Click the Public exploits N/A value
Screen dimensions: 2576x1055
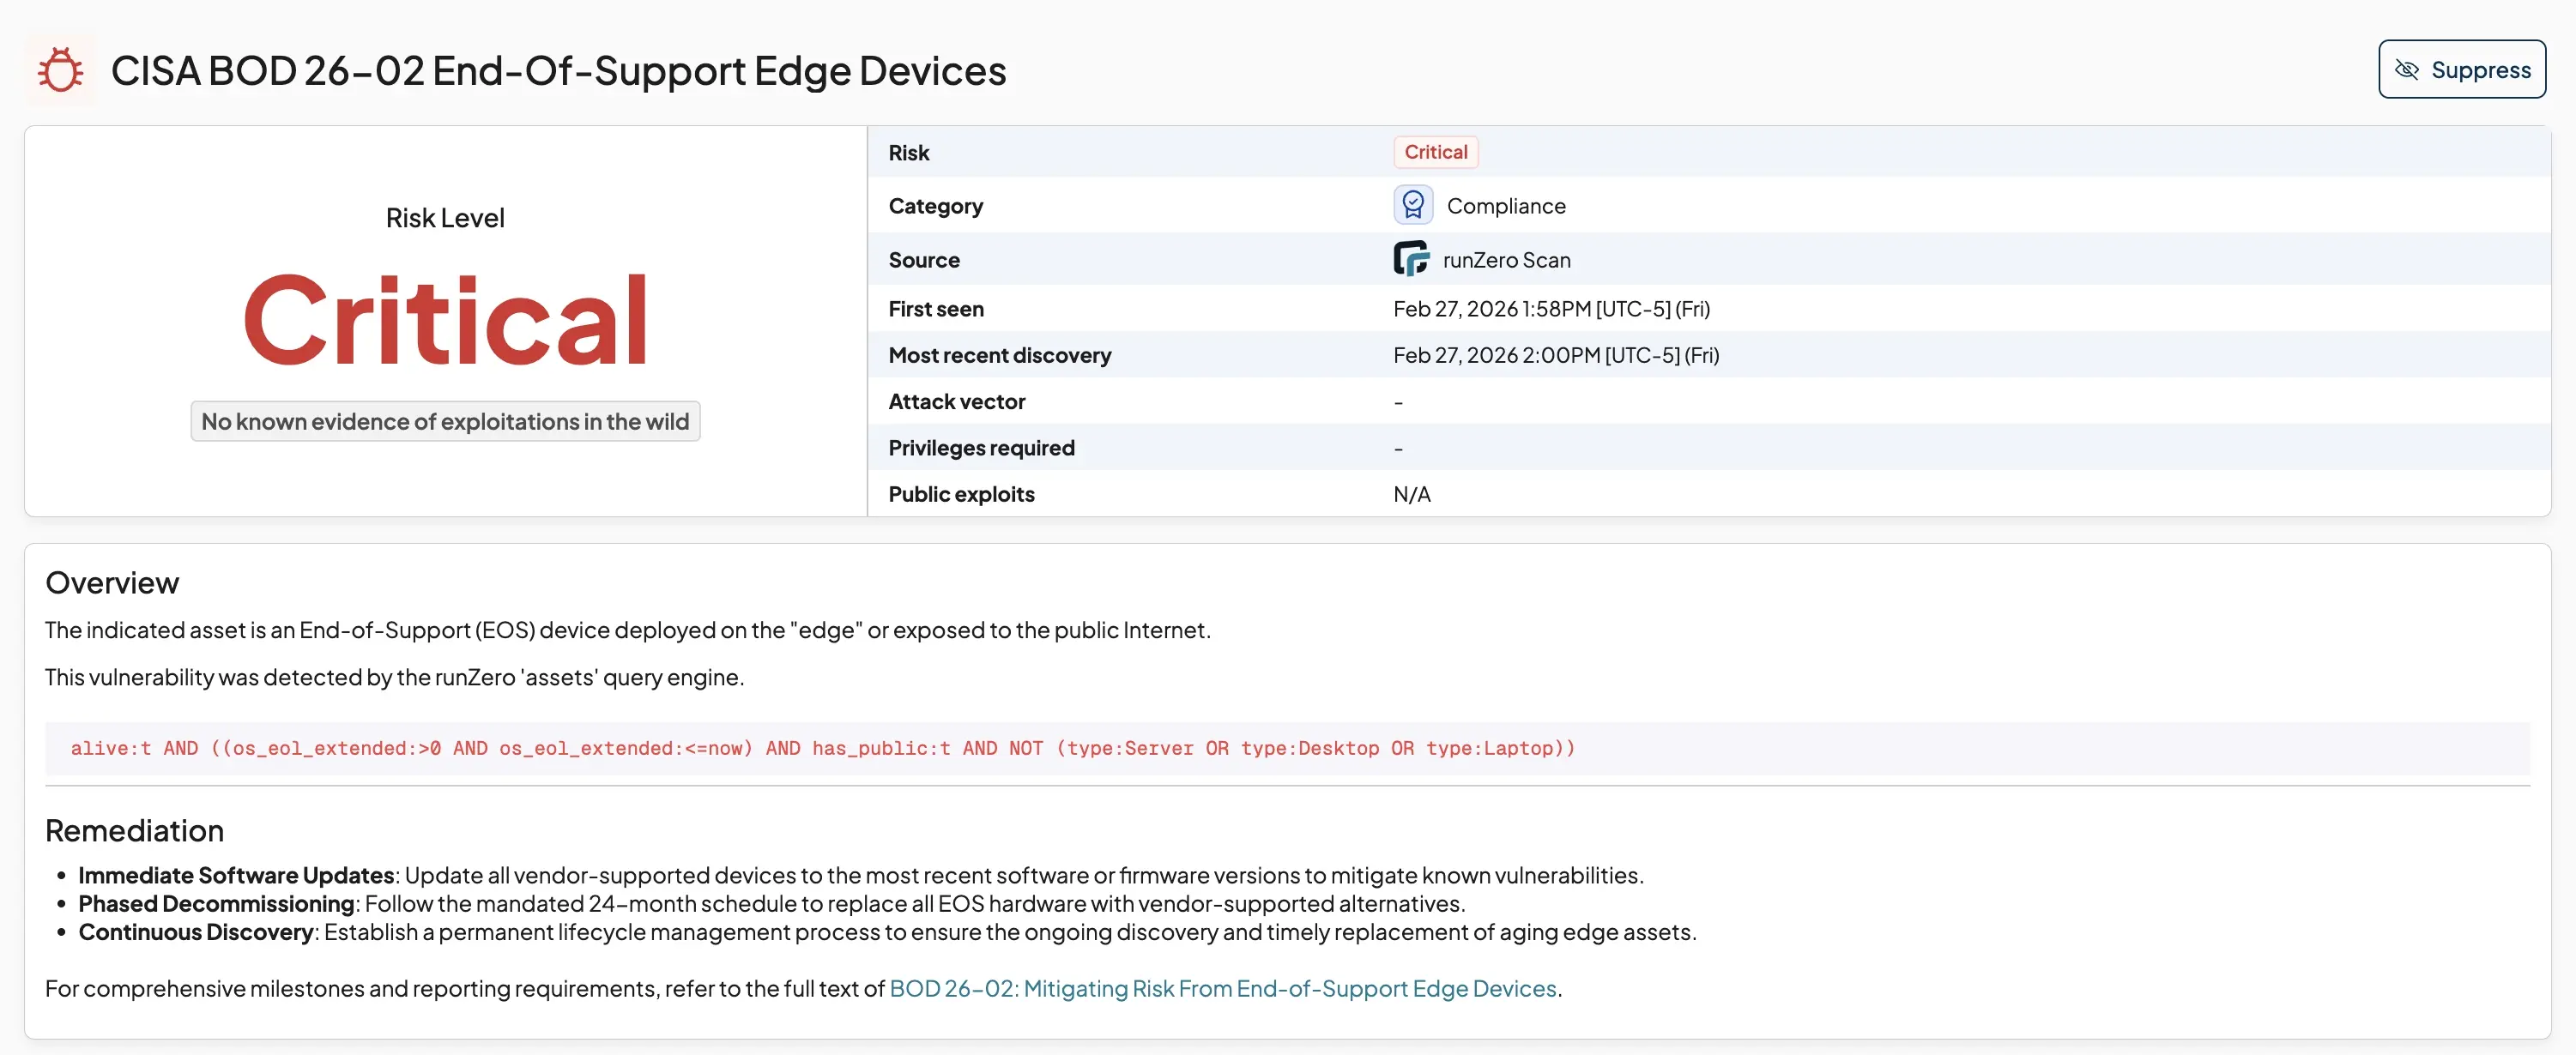[1411, 494]
